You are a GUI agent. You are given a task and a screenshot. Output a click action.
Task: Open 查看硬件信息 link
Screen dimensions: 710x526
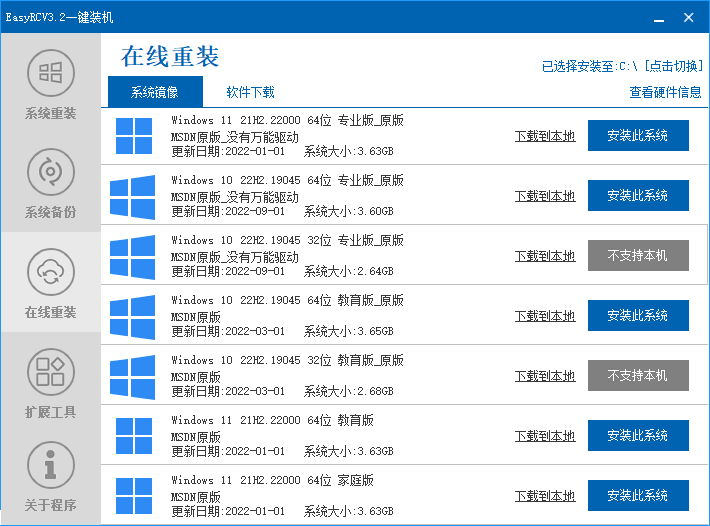coord(665,92)
